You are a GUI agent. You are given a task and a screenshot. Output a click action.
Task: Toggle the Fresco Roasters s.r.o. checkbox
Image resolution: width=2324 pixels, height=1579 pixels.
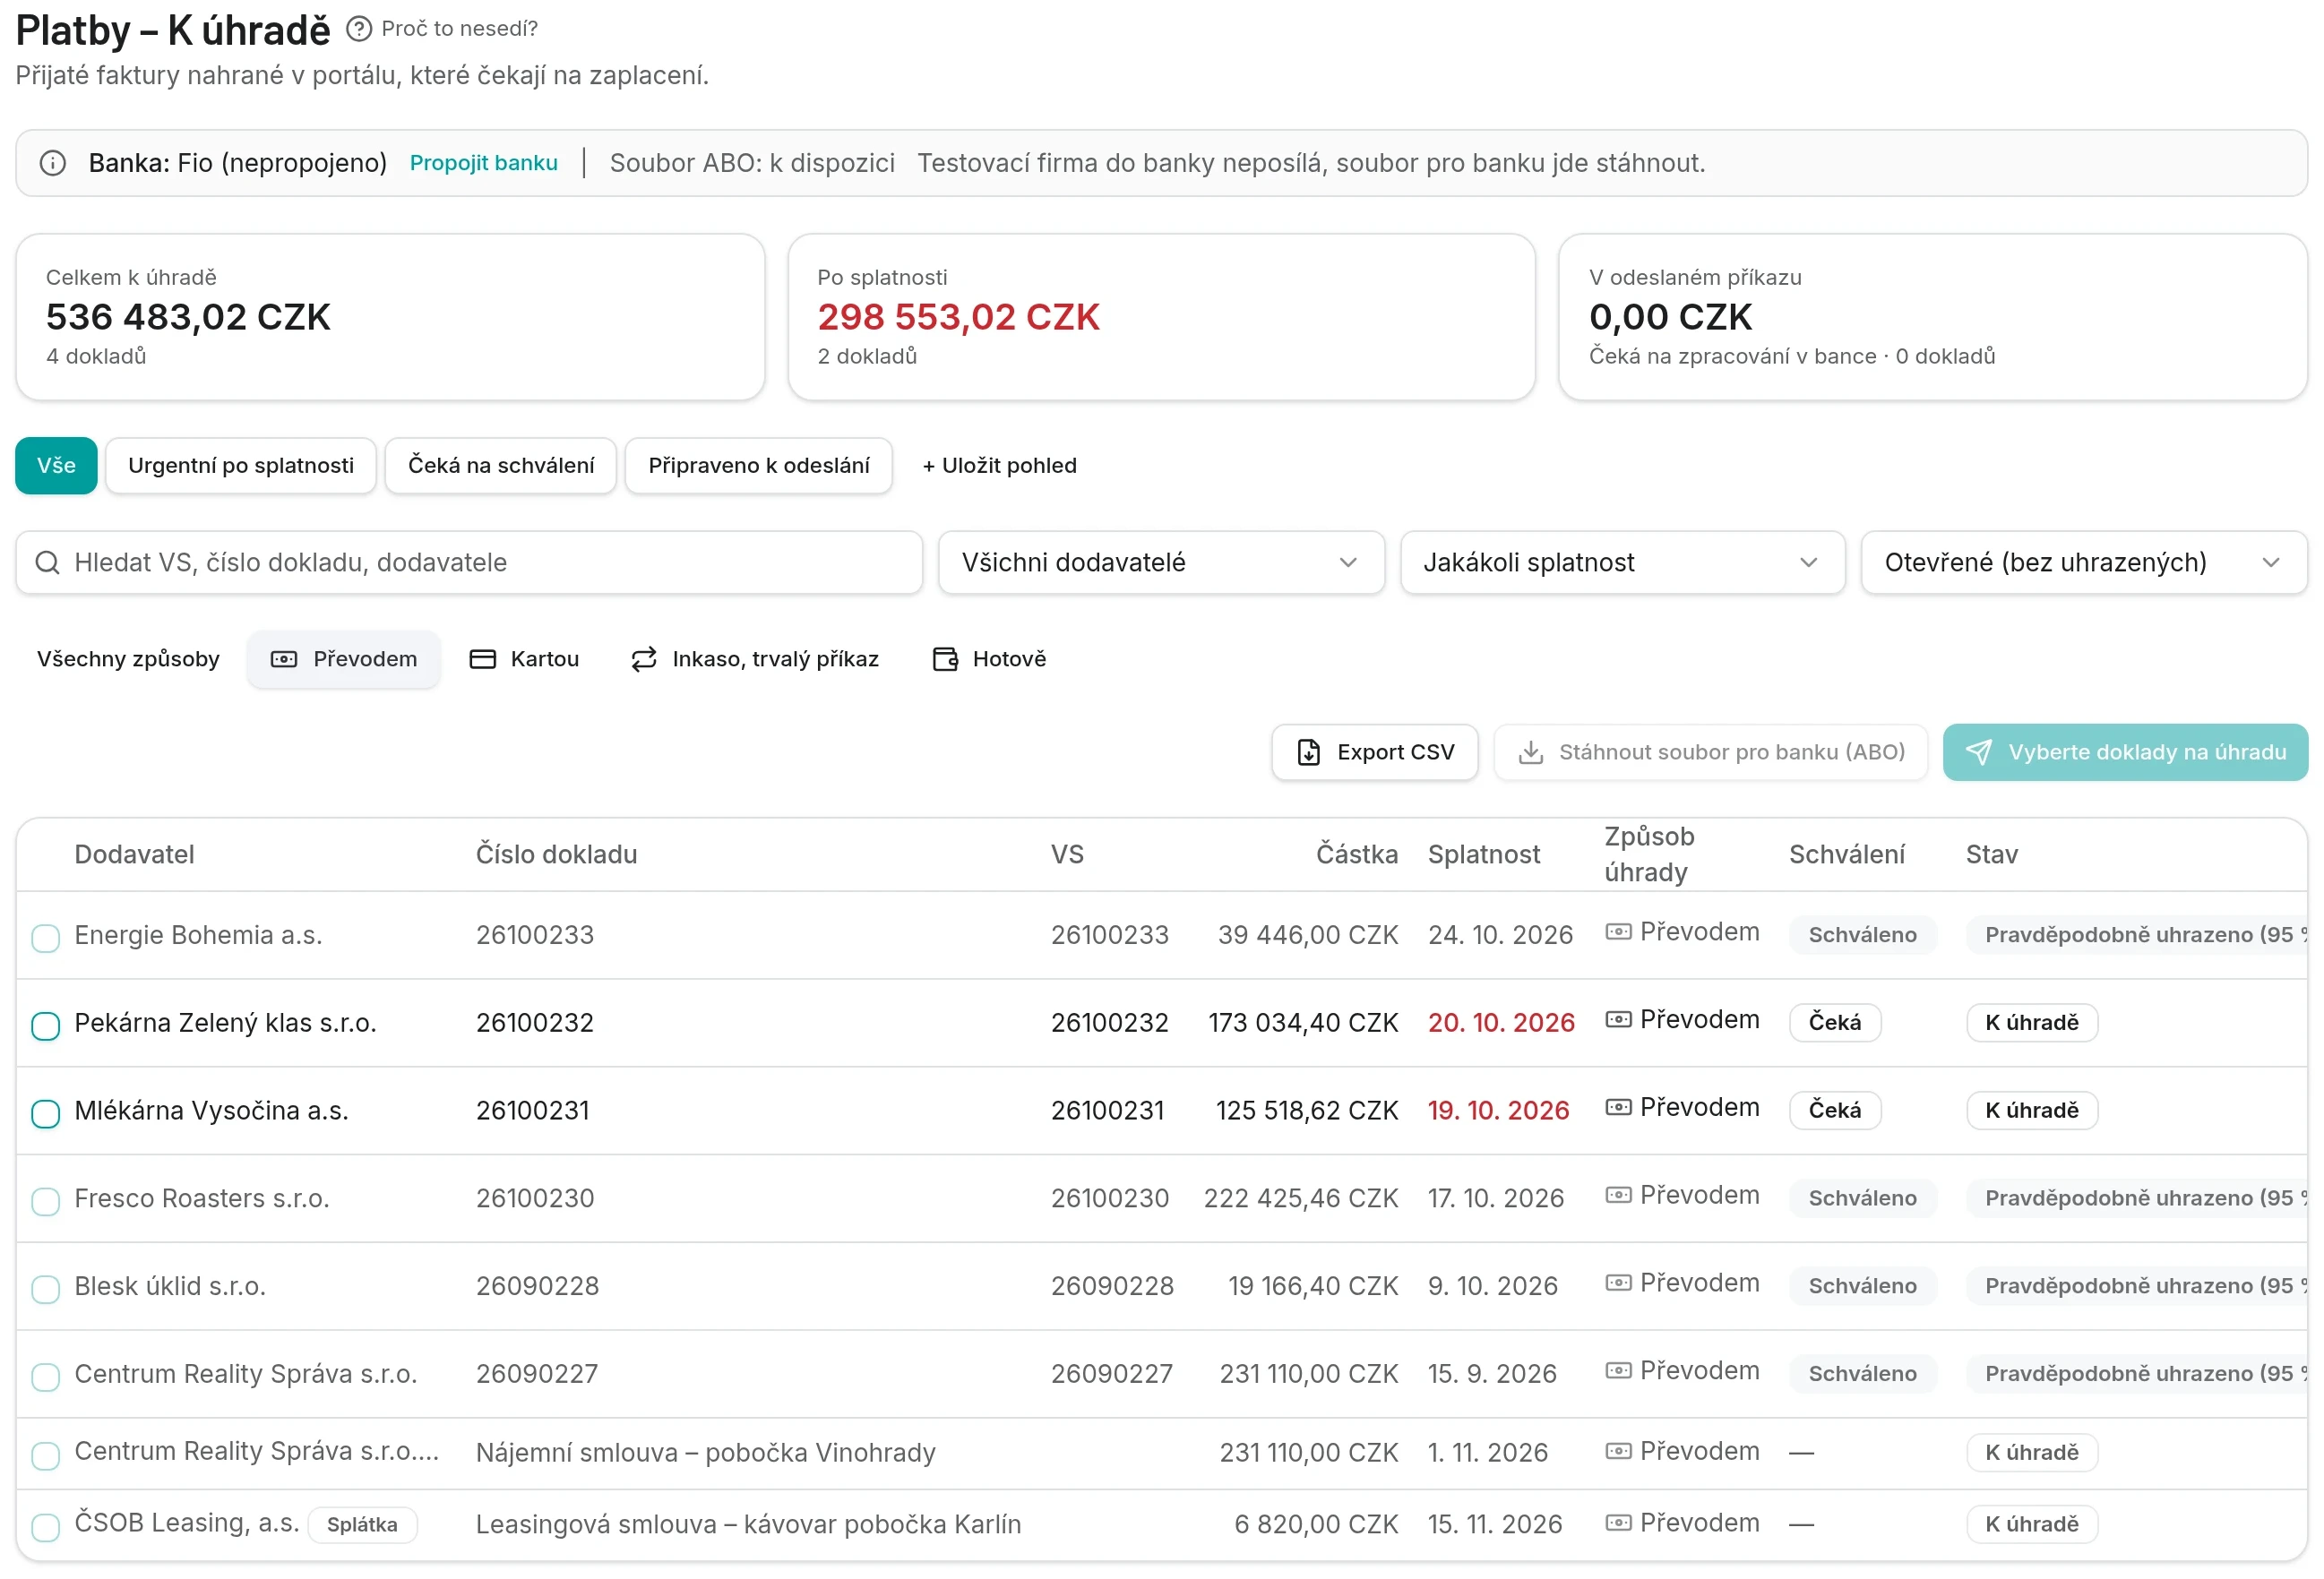[x=46, y=1203]
